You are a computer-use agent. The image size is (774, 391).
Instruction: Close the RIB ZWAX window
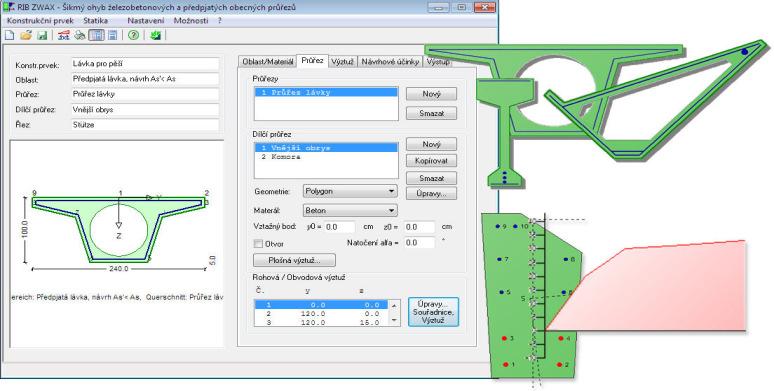(x=484, y=7)
